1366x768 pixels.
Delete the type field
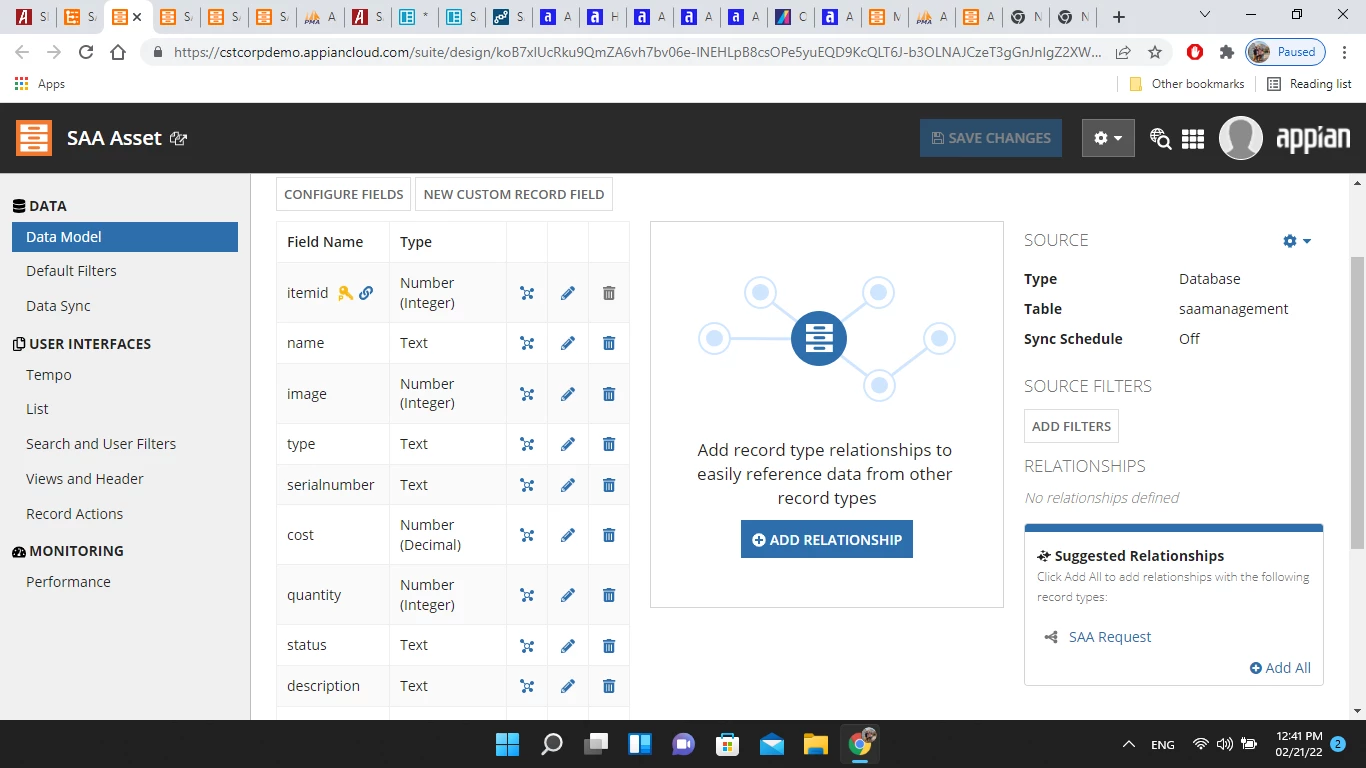(x=609, y=444)
